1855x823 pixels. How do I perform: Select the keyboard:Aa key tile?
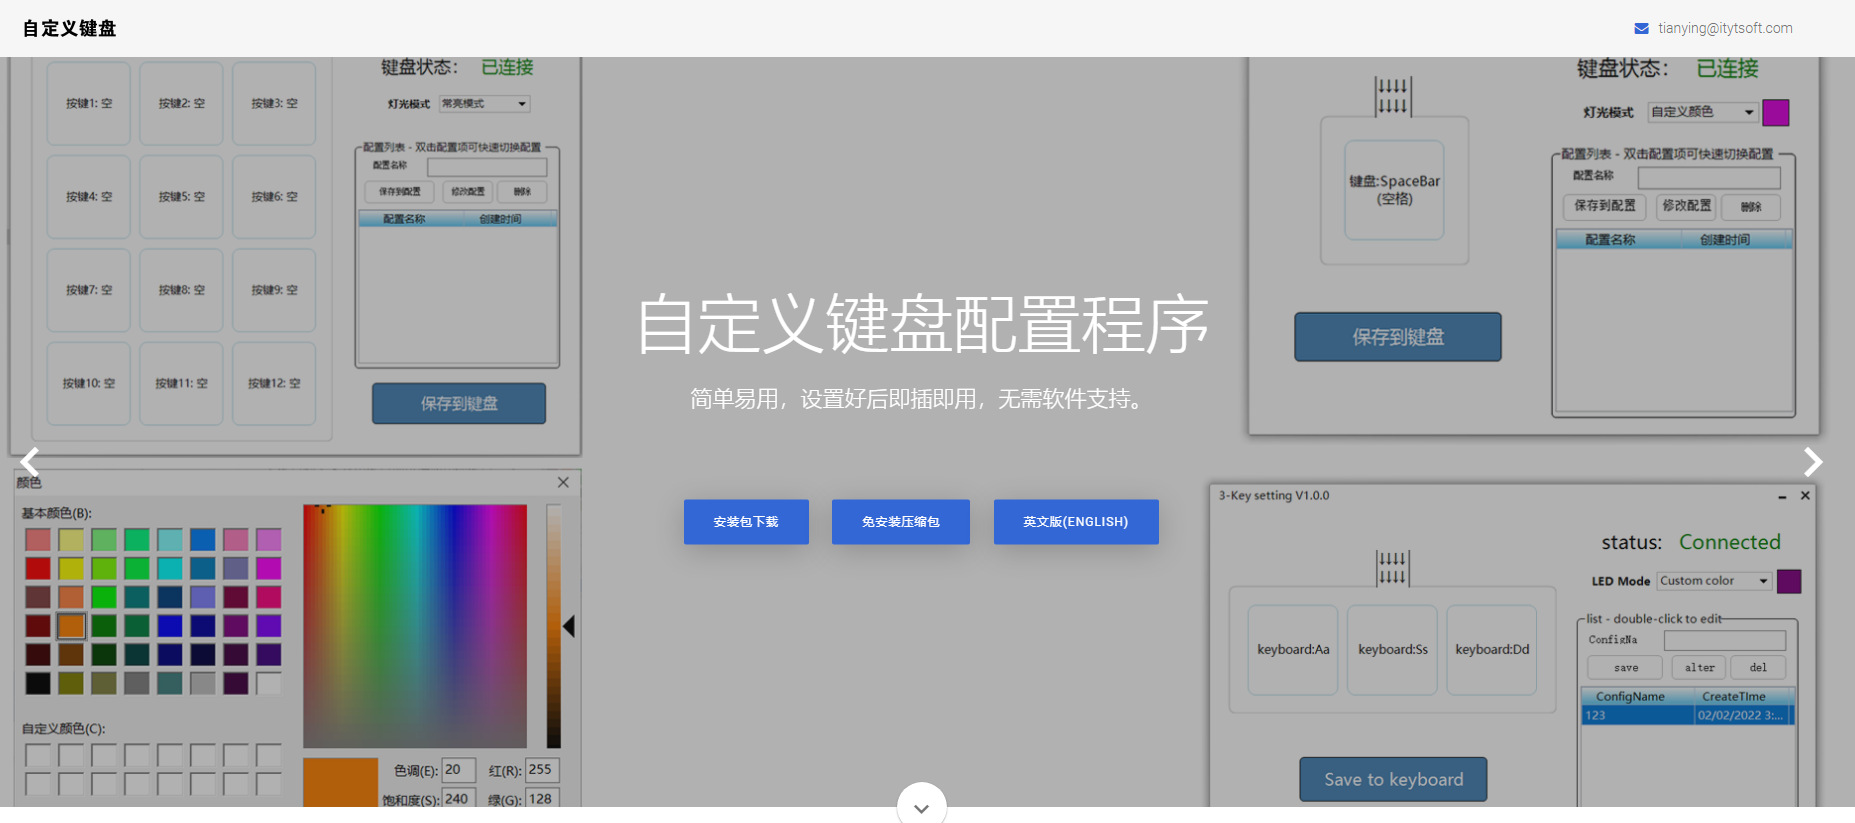point(1292,650)
